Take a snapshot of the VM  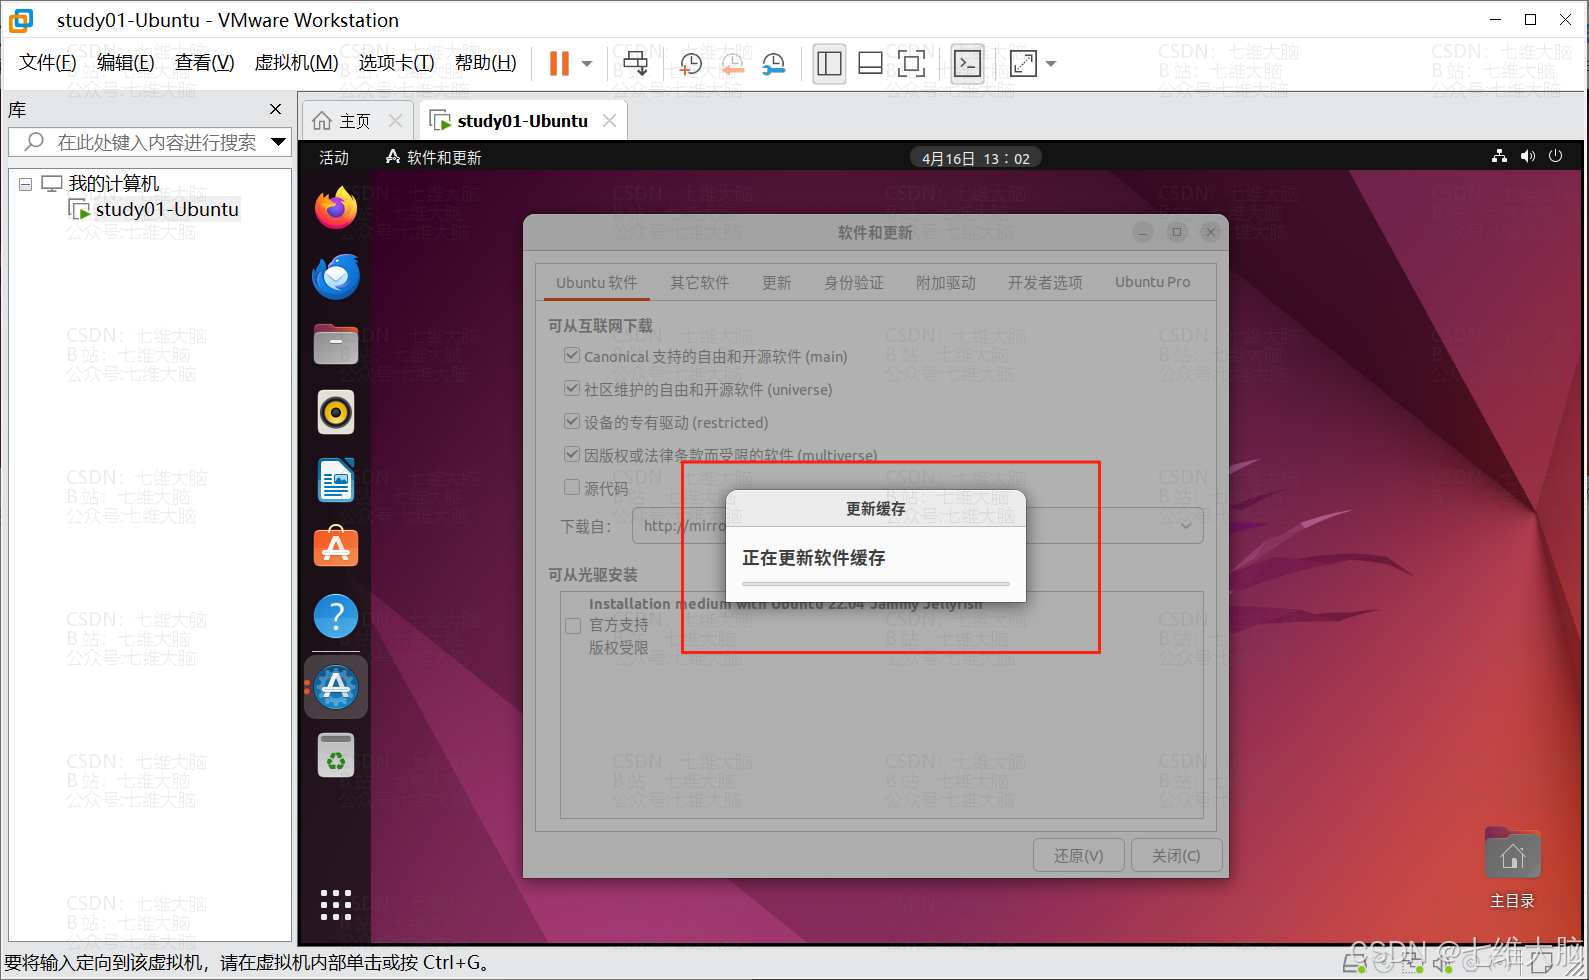tap(690, 64)
